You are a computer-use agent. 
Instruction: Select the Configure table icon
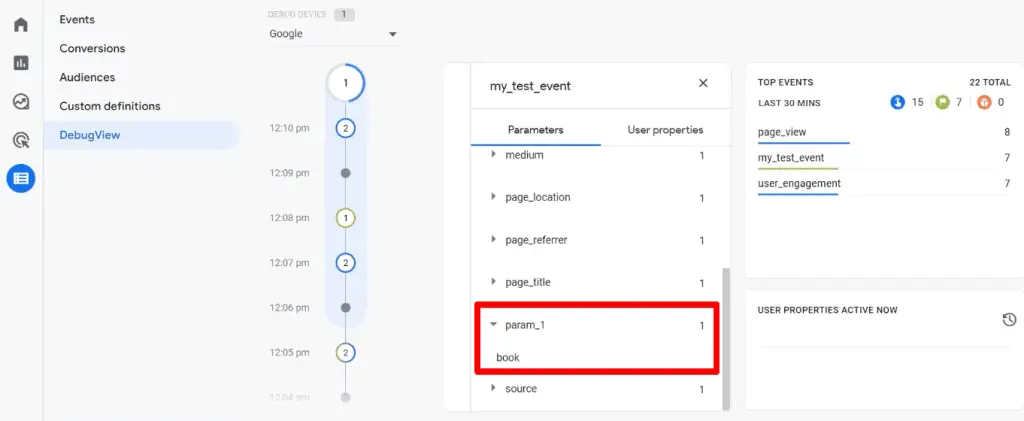click(x=21, y=178)
